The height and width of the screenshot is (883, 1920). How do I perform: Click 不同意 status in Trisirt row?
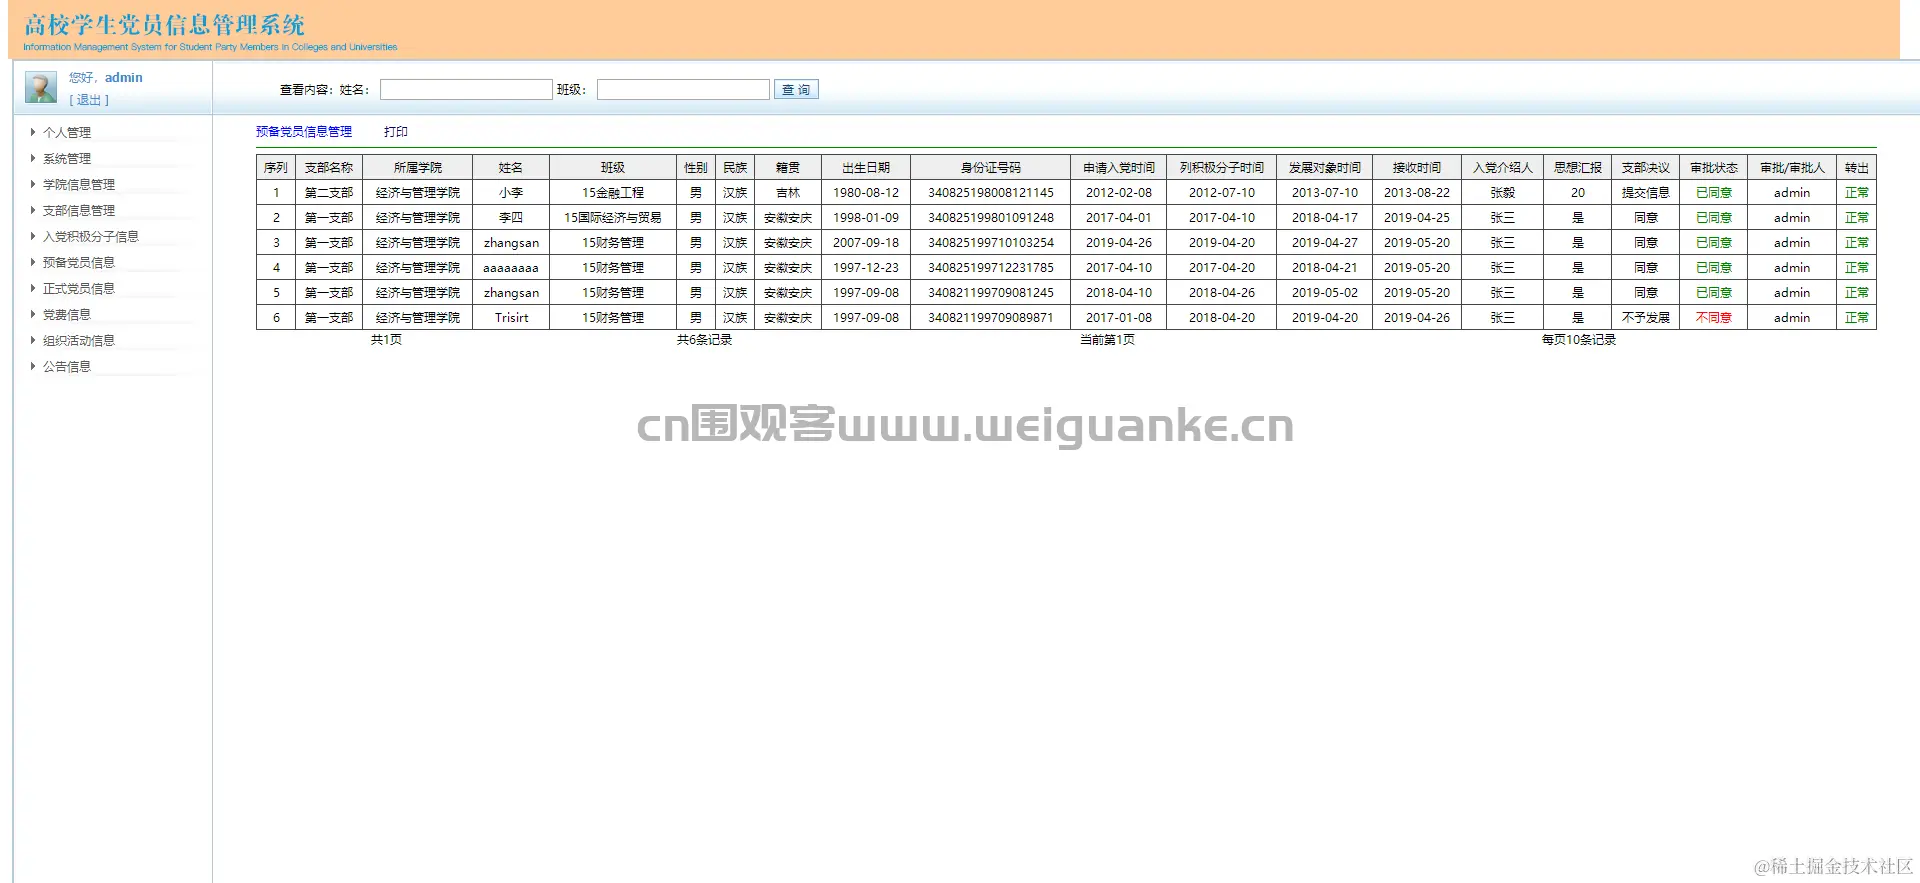coord(1714,318)
